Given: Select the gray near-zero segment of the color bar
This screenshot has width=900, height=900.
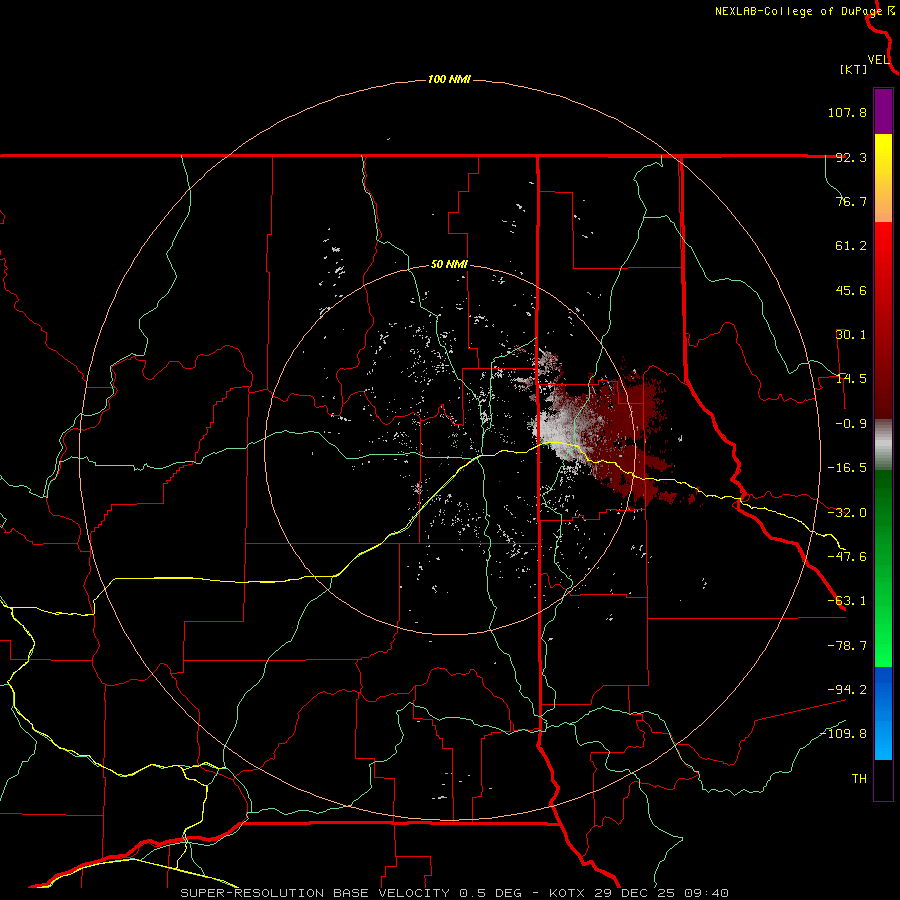Looking at the screenshot, I should click(x=883, y=444).
